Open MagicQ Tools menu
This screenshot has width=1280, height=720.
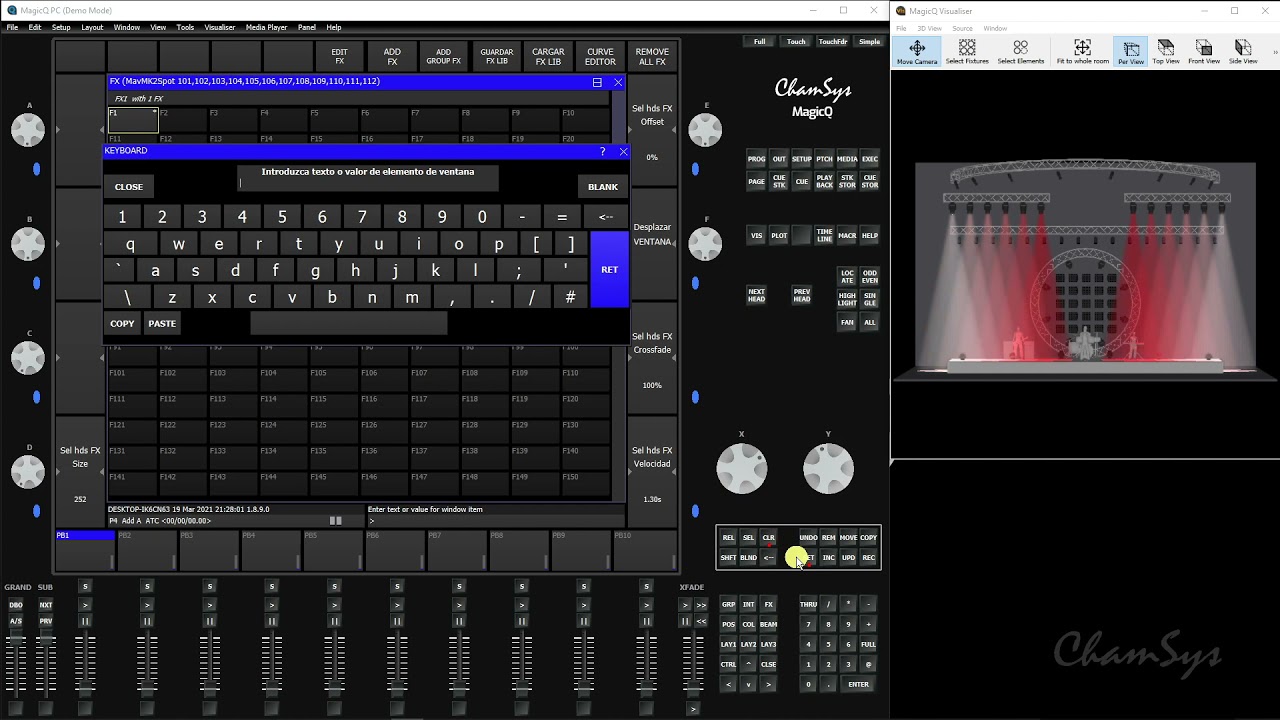tap(185, 27)
